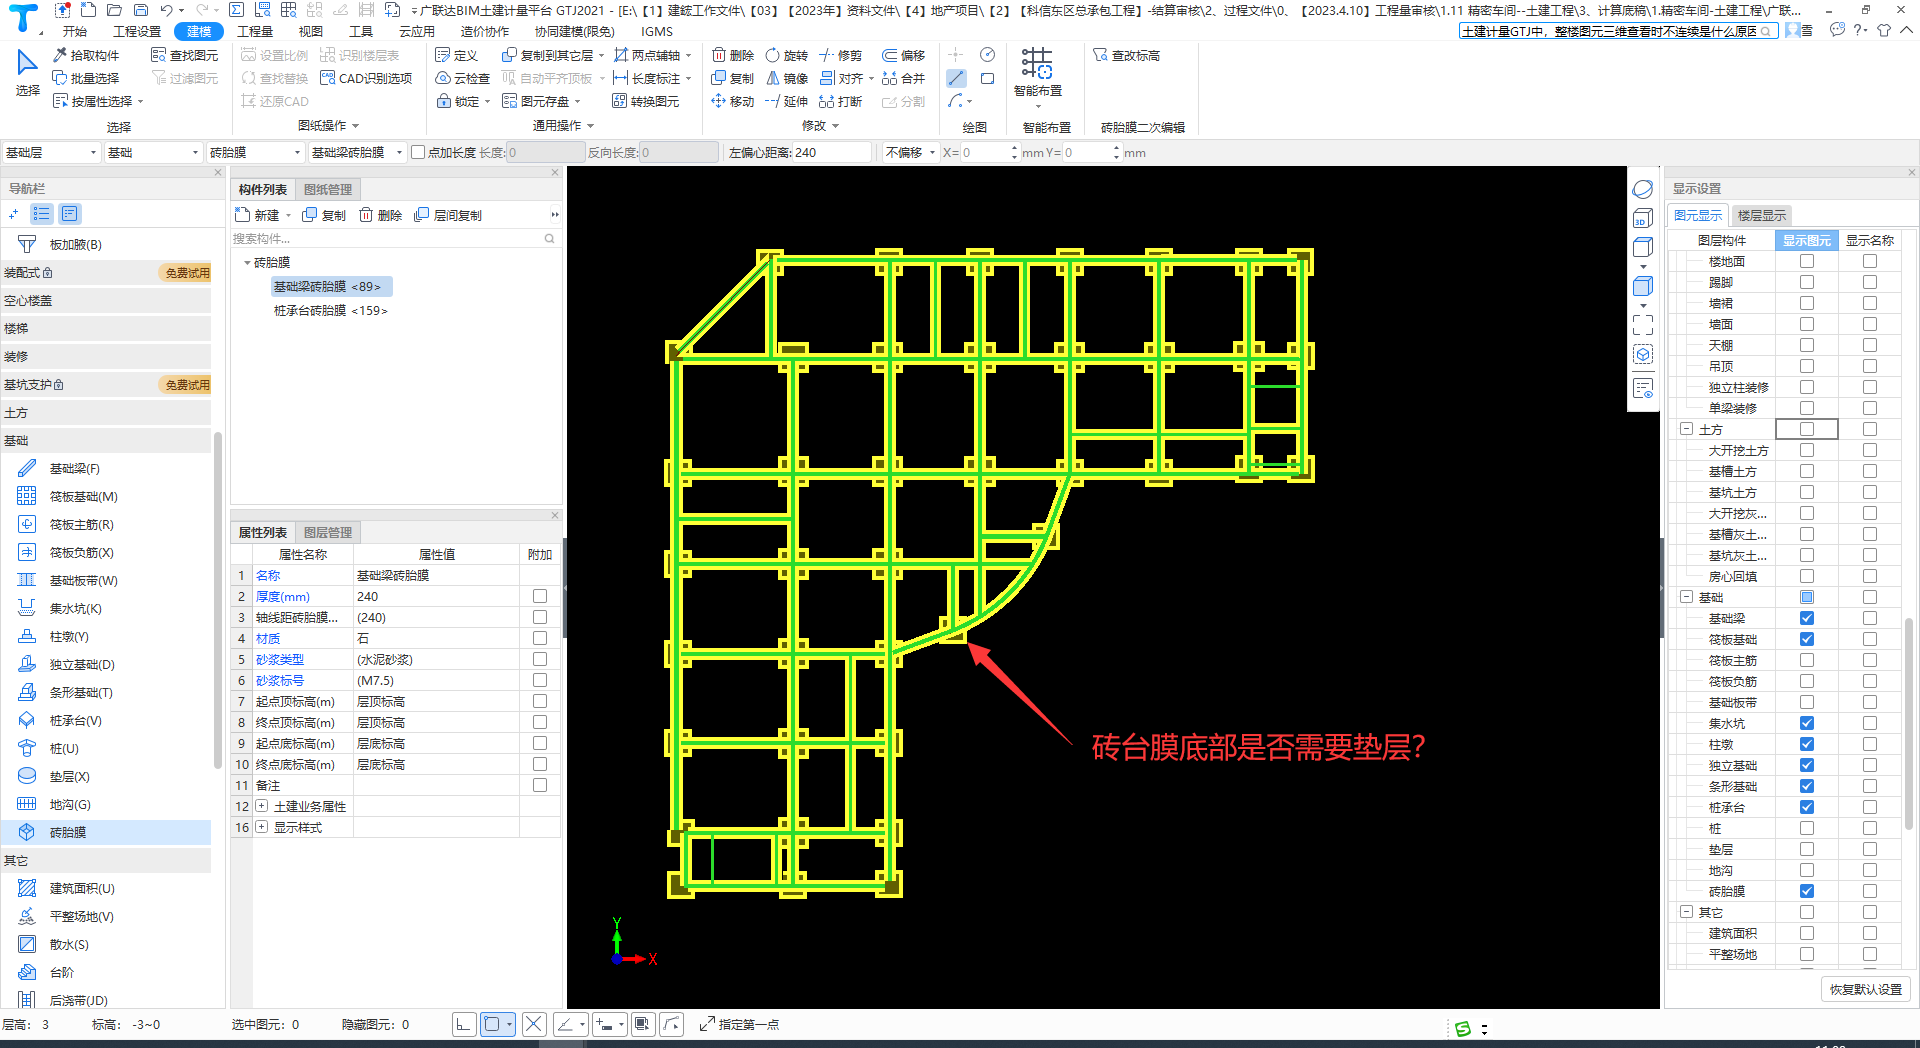Viewport: 1920px width, 1048px height.
Task: Open the 砖胎膜 component type dropdown
Action: (254, 152)
